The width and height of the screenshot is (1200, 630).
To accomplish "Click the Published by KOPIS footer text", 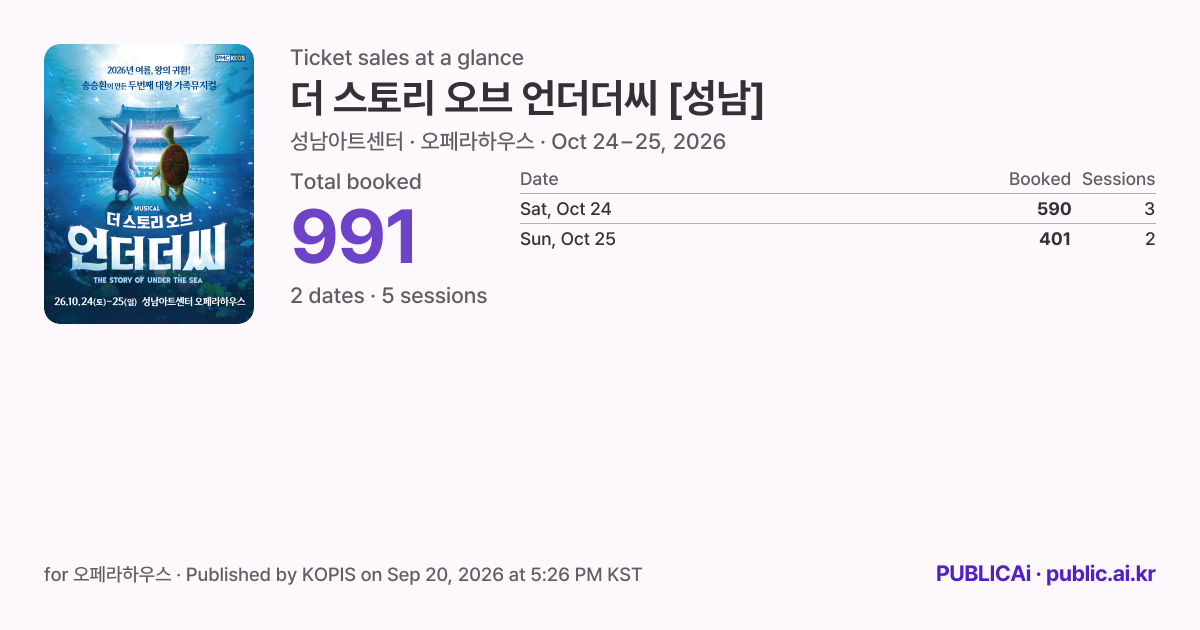I will point(414,575).
